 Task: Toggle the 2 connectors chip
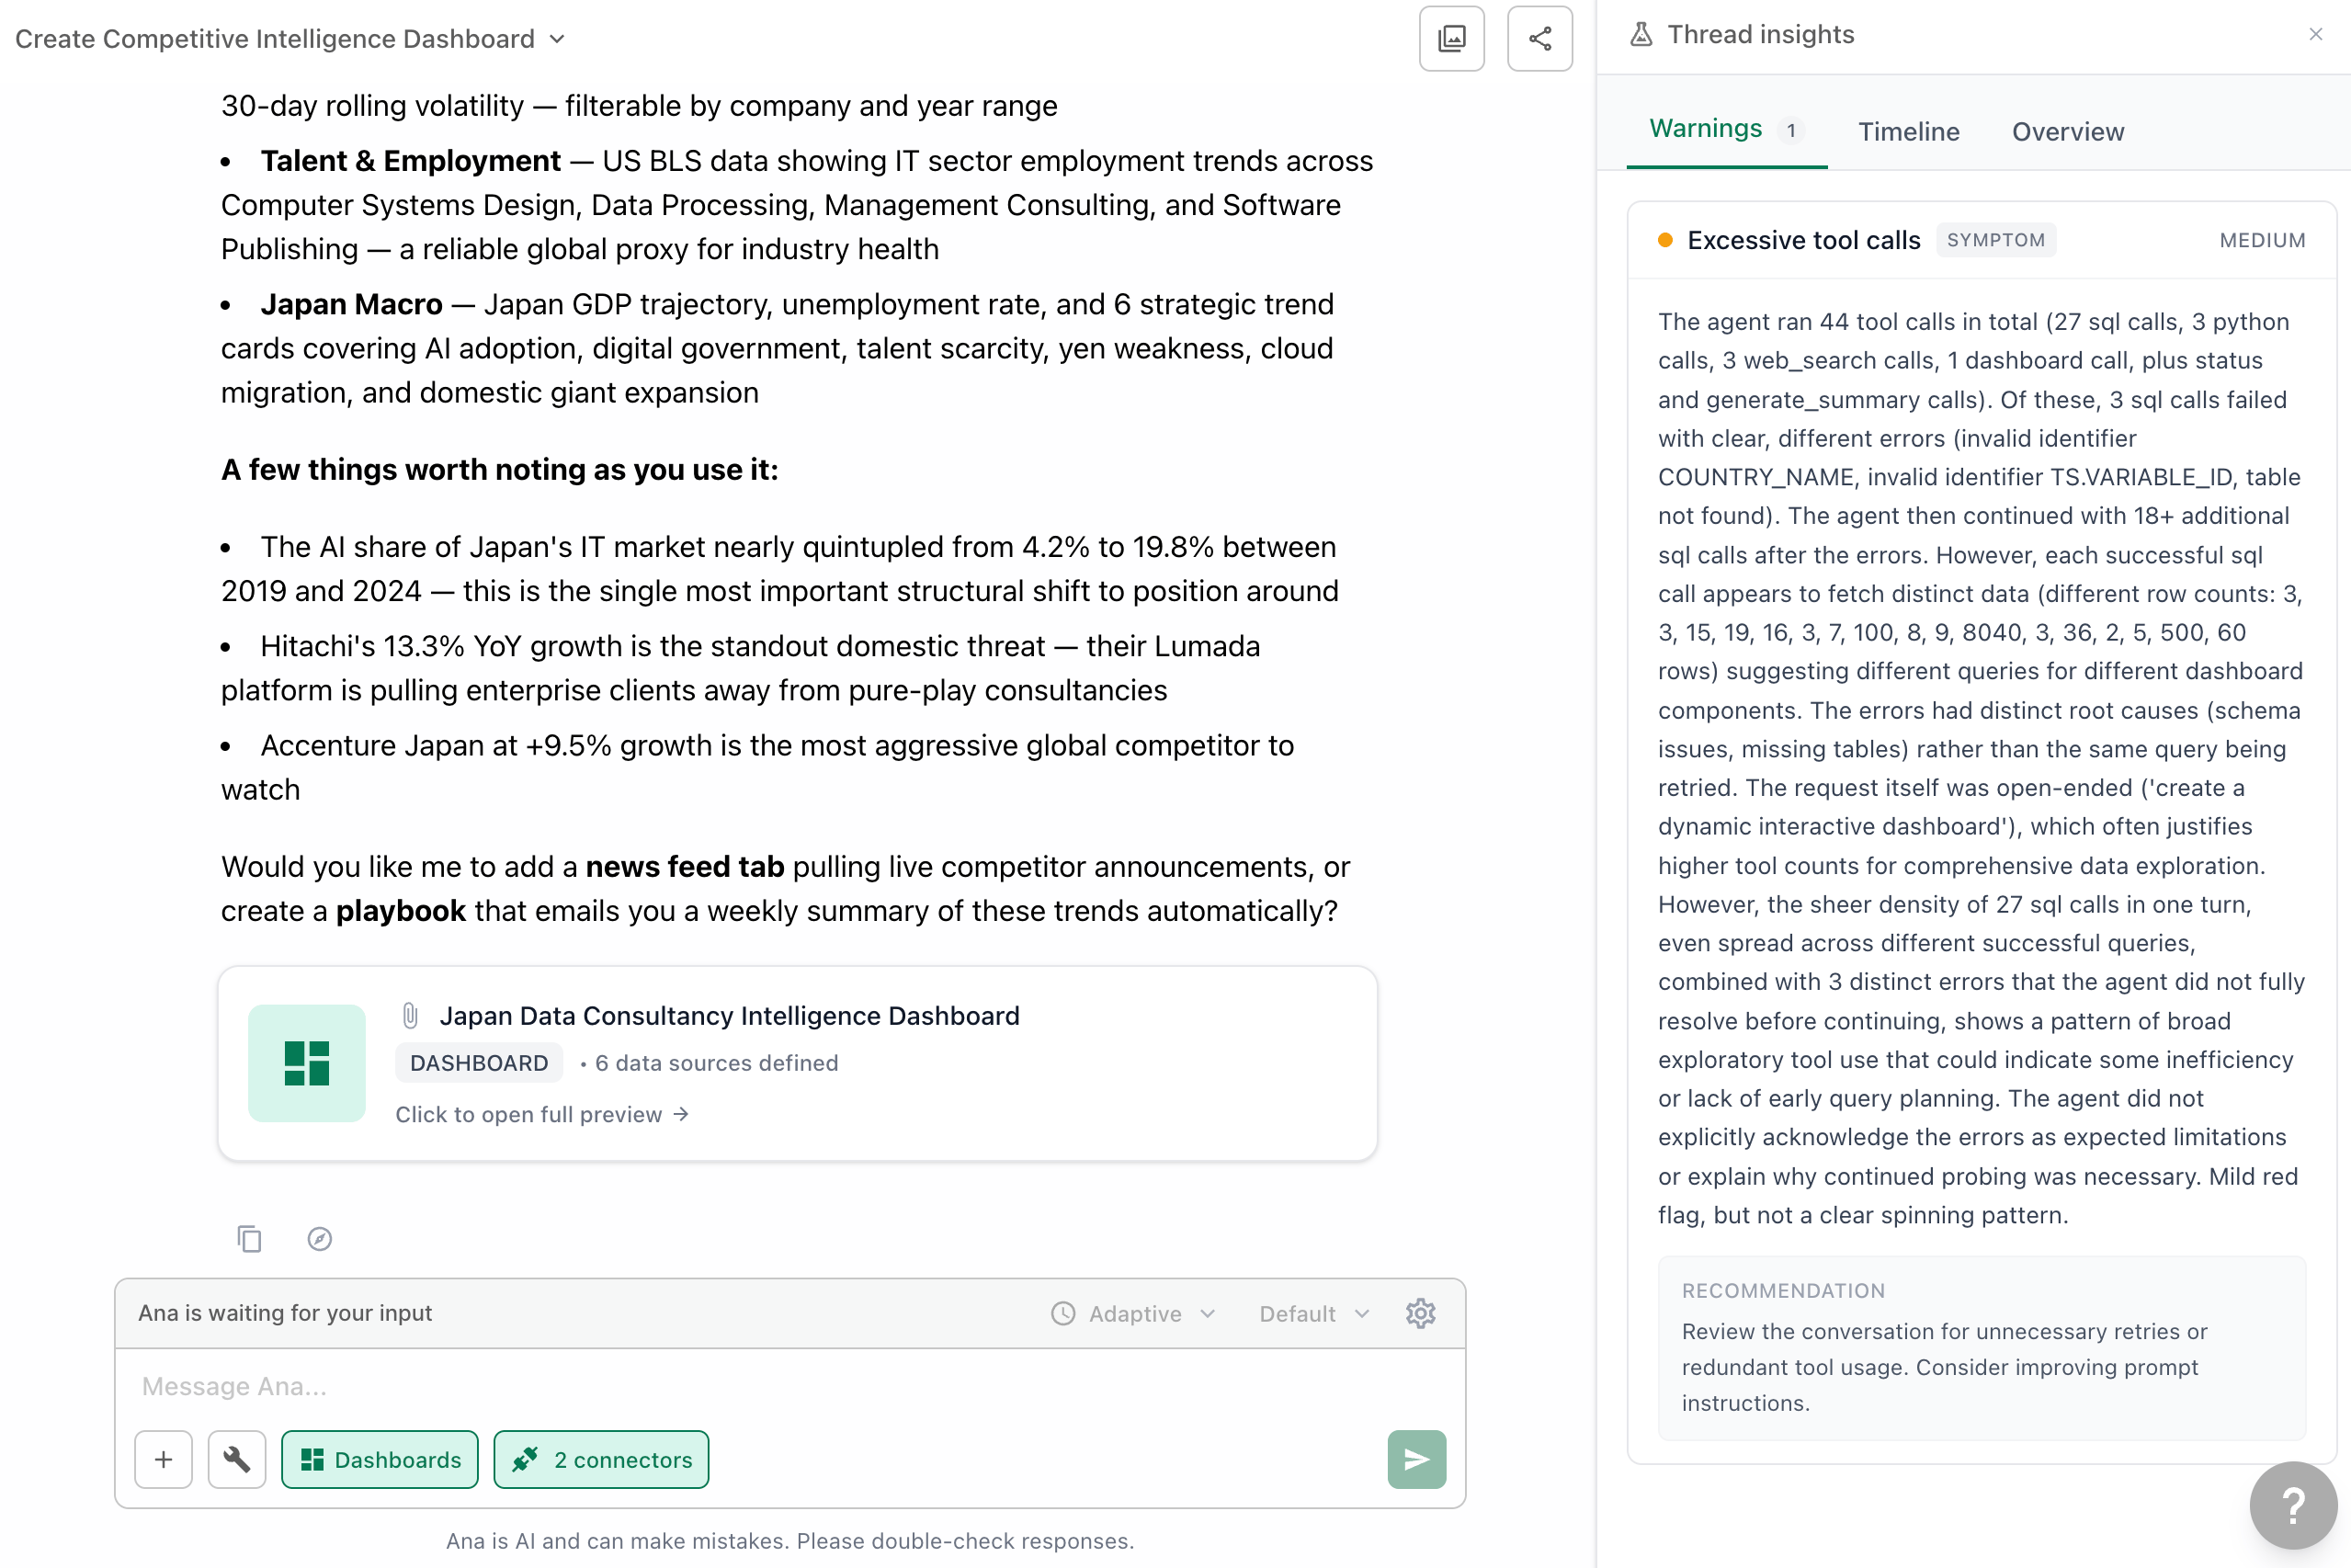pos(601,1459)
